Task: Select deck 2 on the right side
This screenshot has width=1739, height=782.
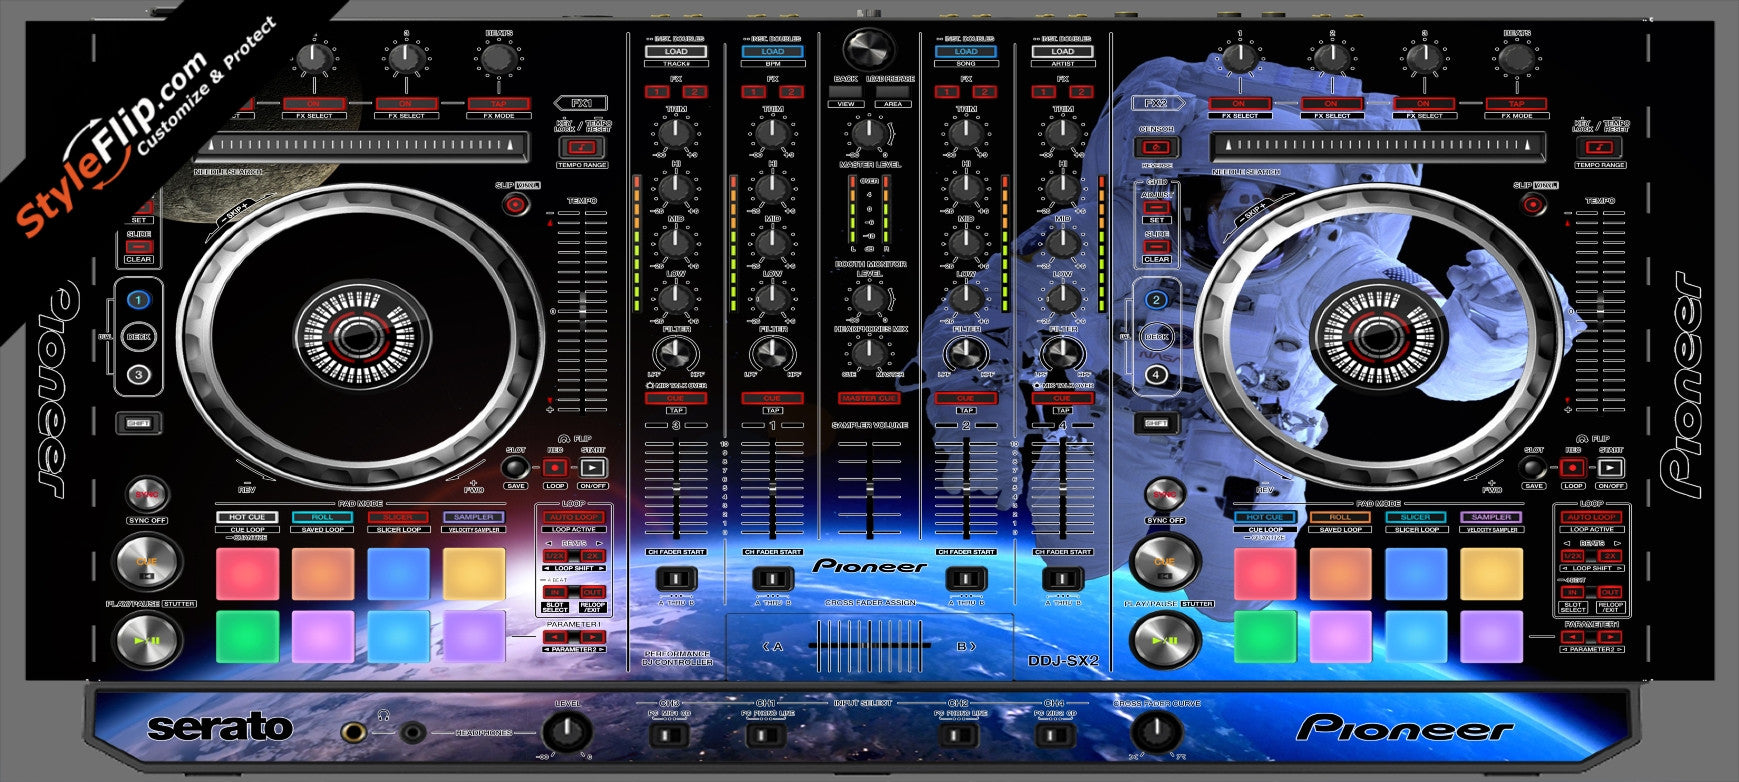Action: tap(1157, 299)
